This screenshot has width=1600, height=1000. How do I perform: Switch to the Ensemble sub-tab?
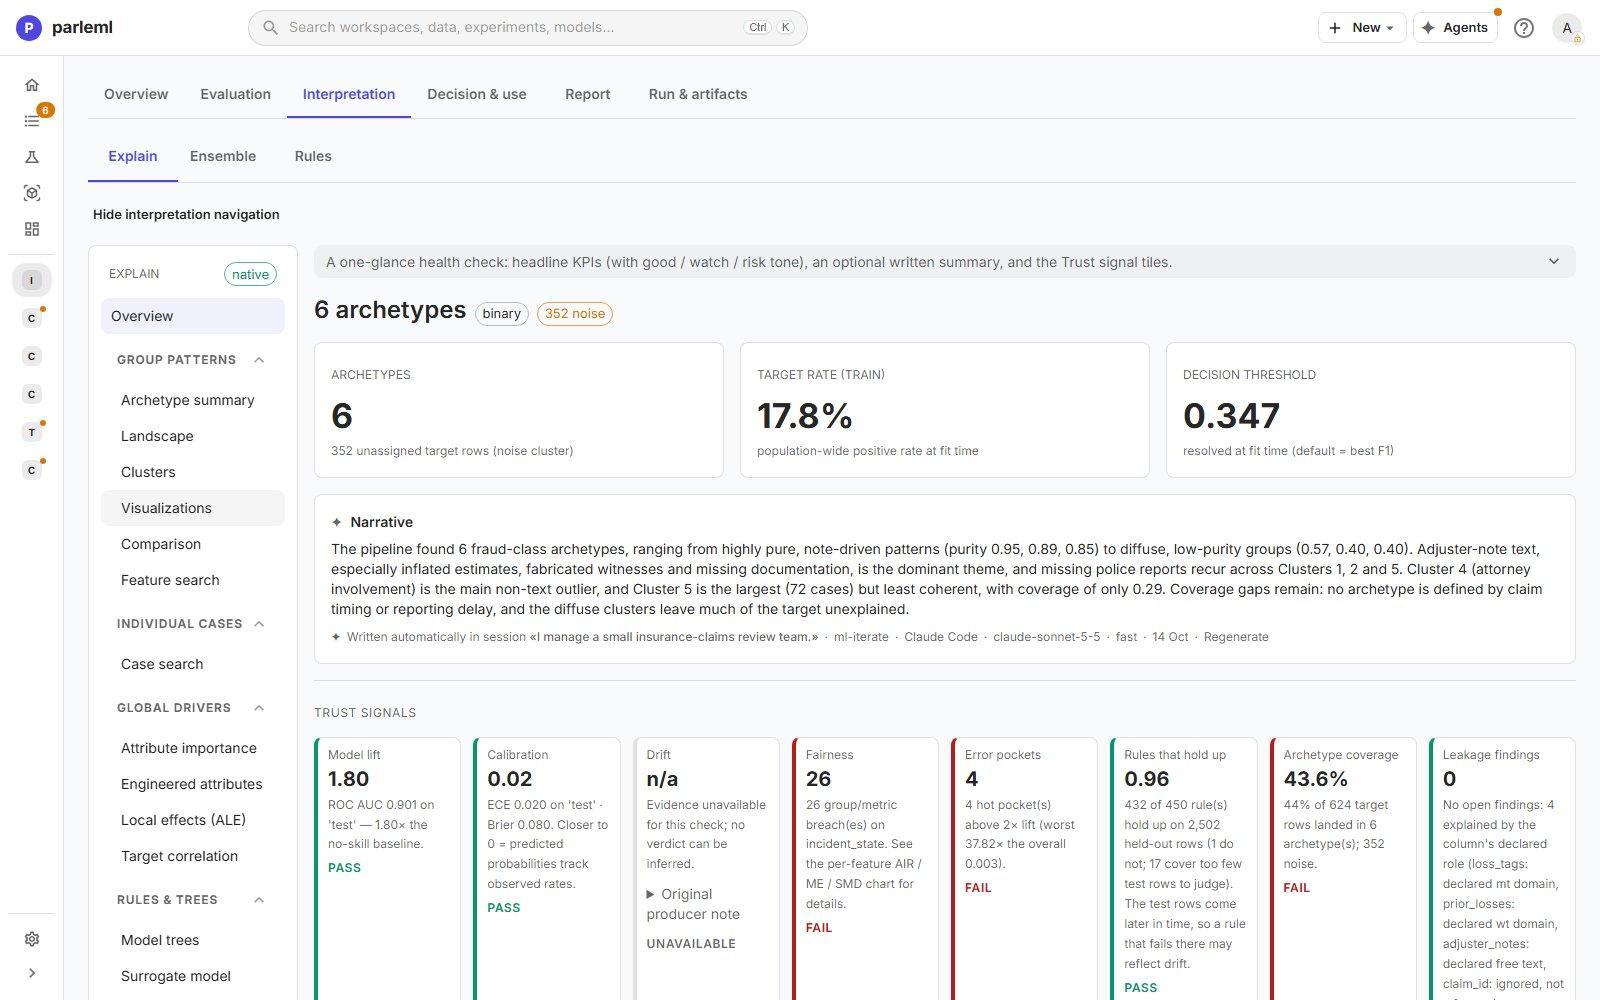tap(223, 156)
